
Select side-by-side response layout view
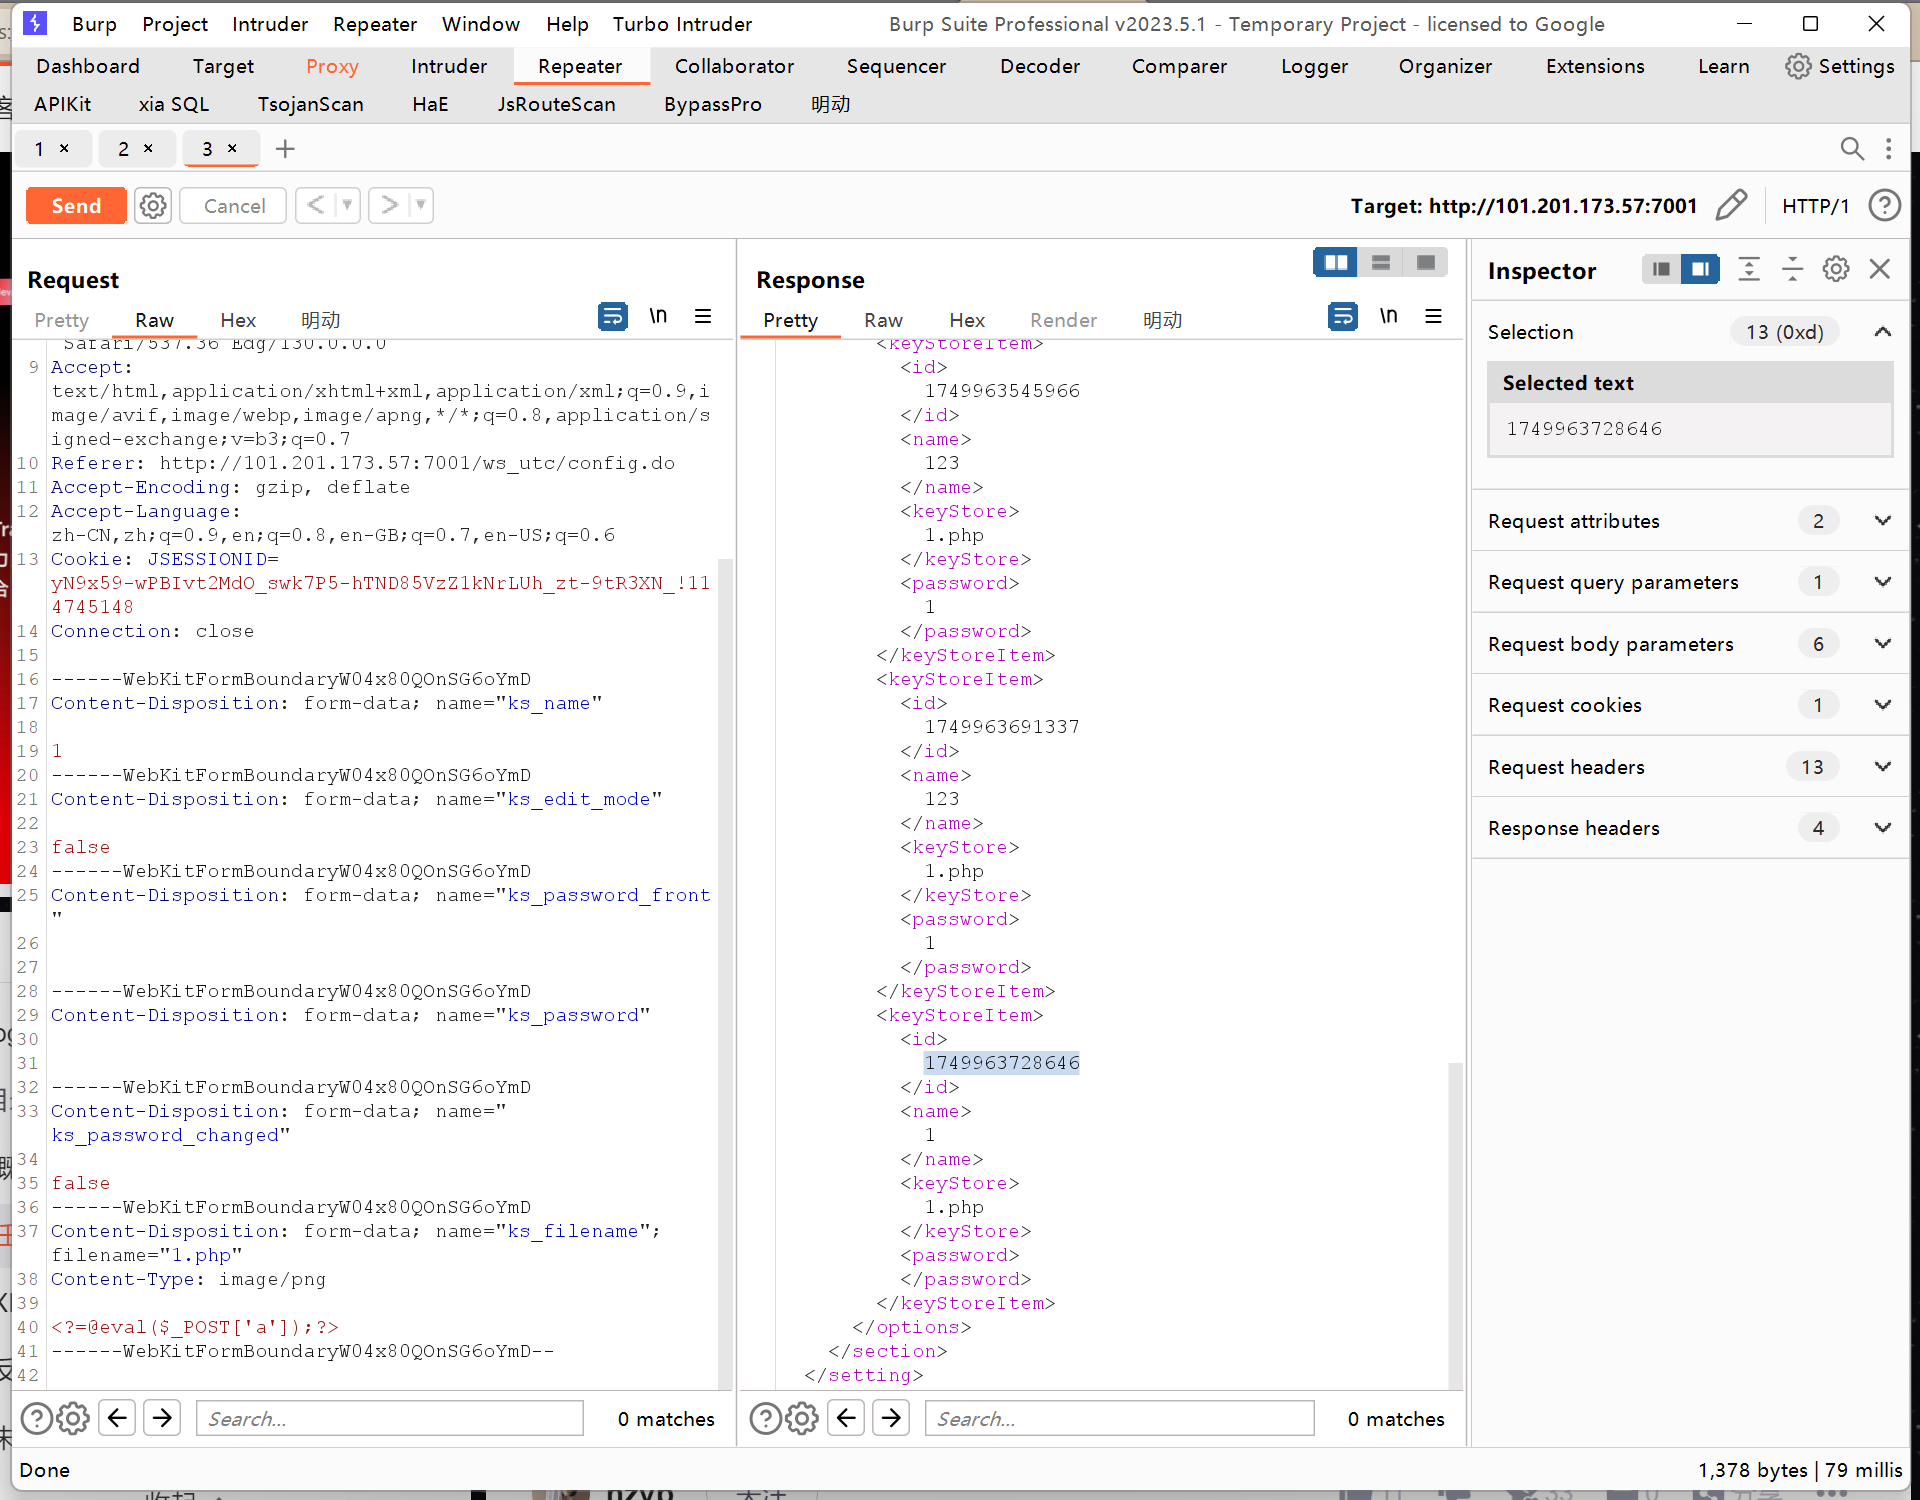pyautogui.click(x=1335, y=262)
